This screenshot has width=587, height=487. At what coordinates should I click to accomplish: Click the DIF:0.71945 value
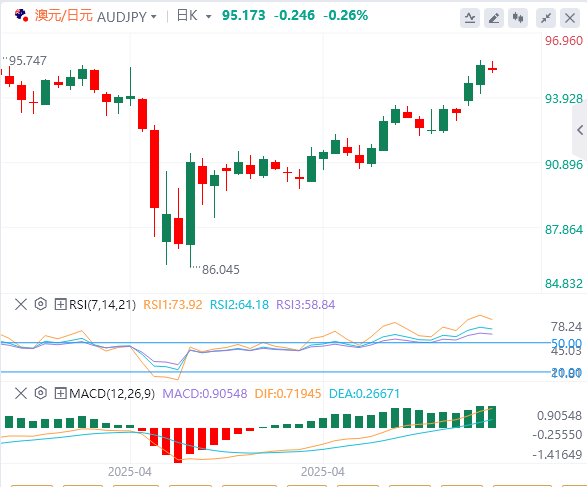click(x=288, y=394)
